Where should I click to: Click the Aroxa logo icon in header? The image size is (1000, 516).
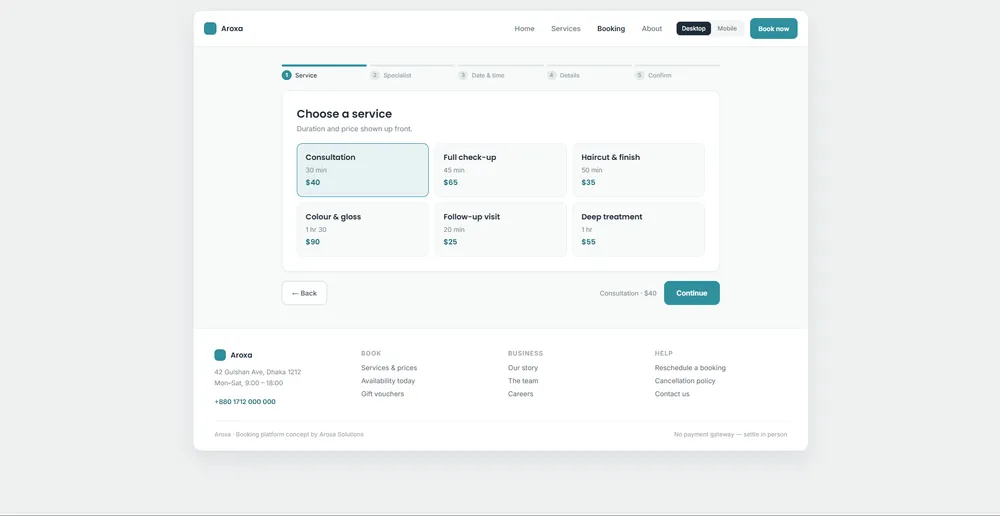pos(210,29)
